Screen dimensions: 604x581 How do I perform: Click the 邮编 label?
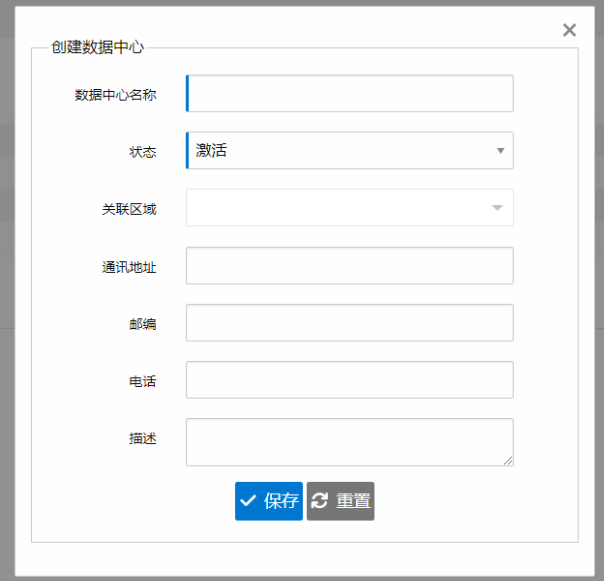[143, 324]
